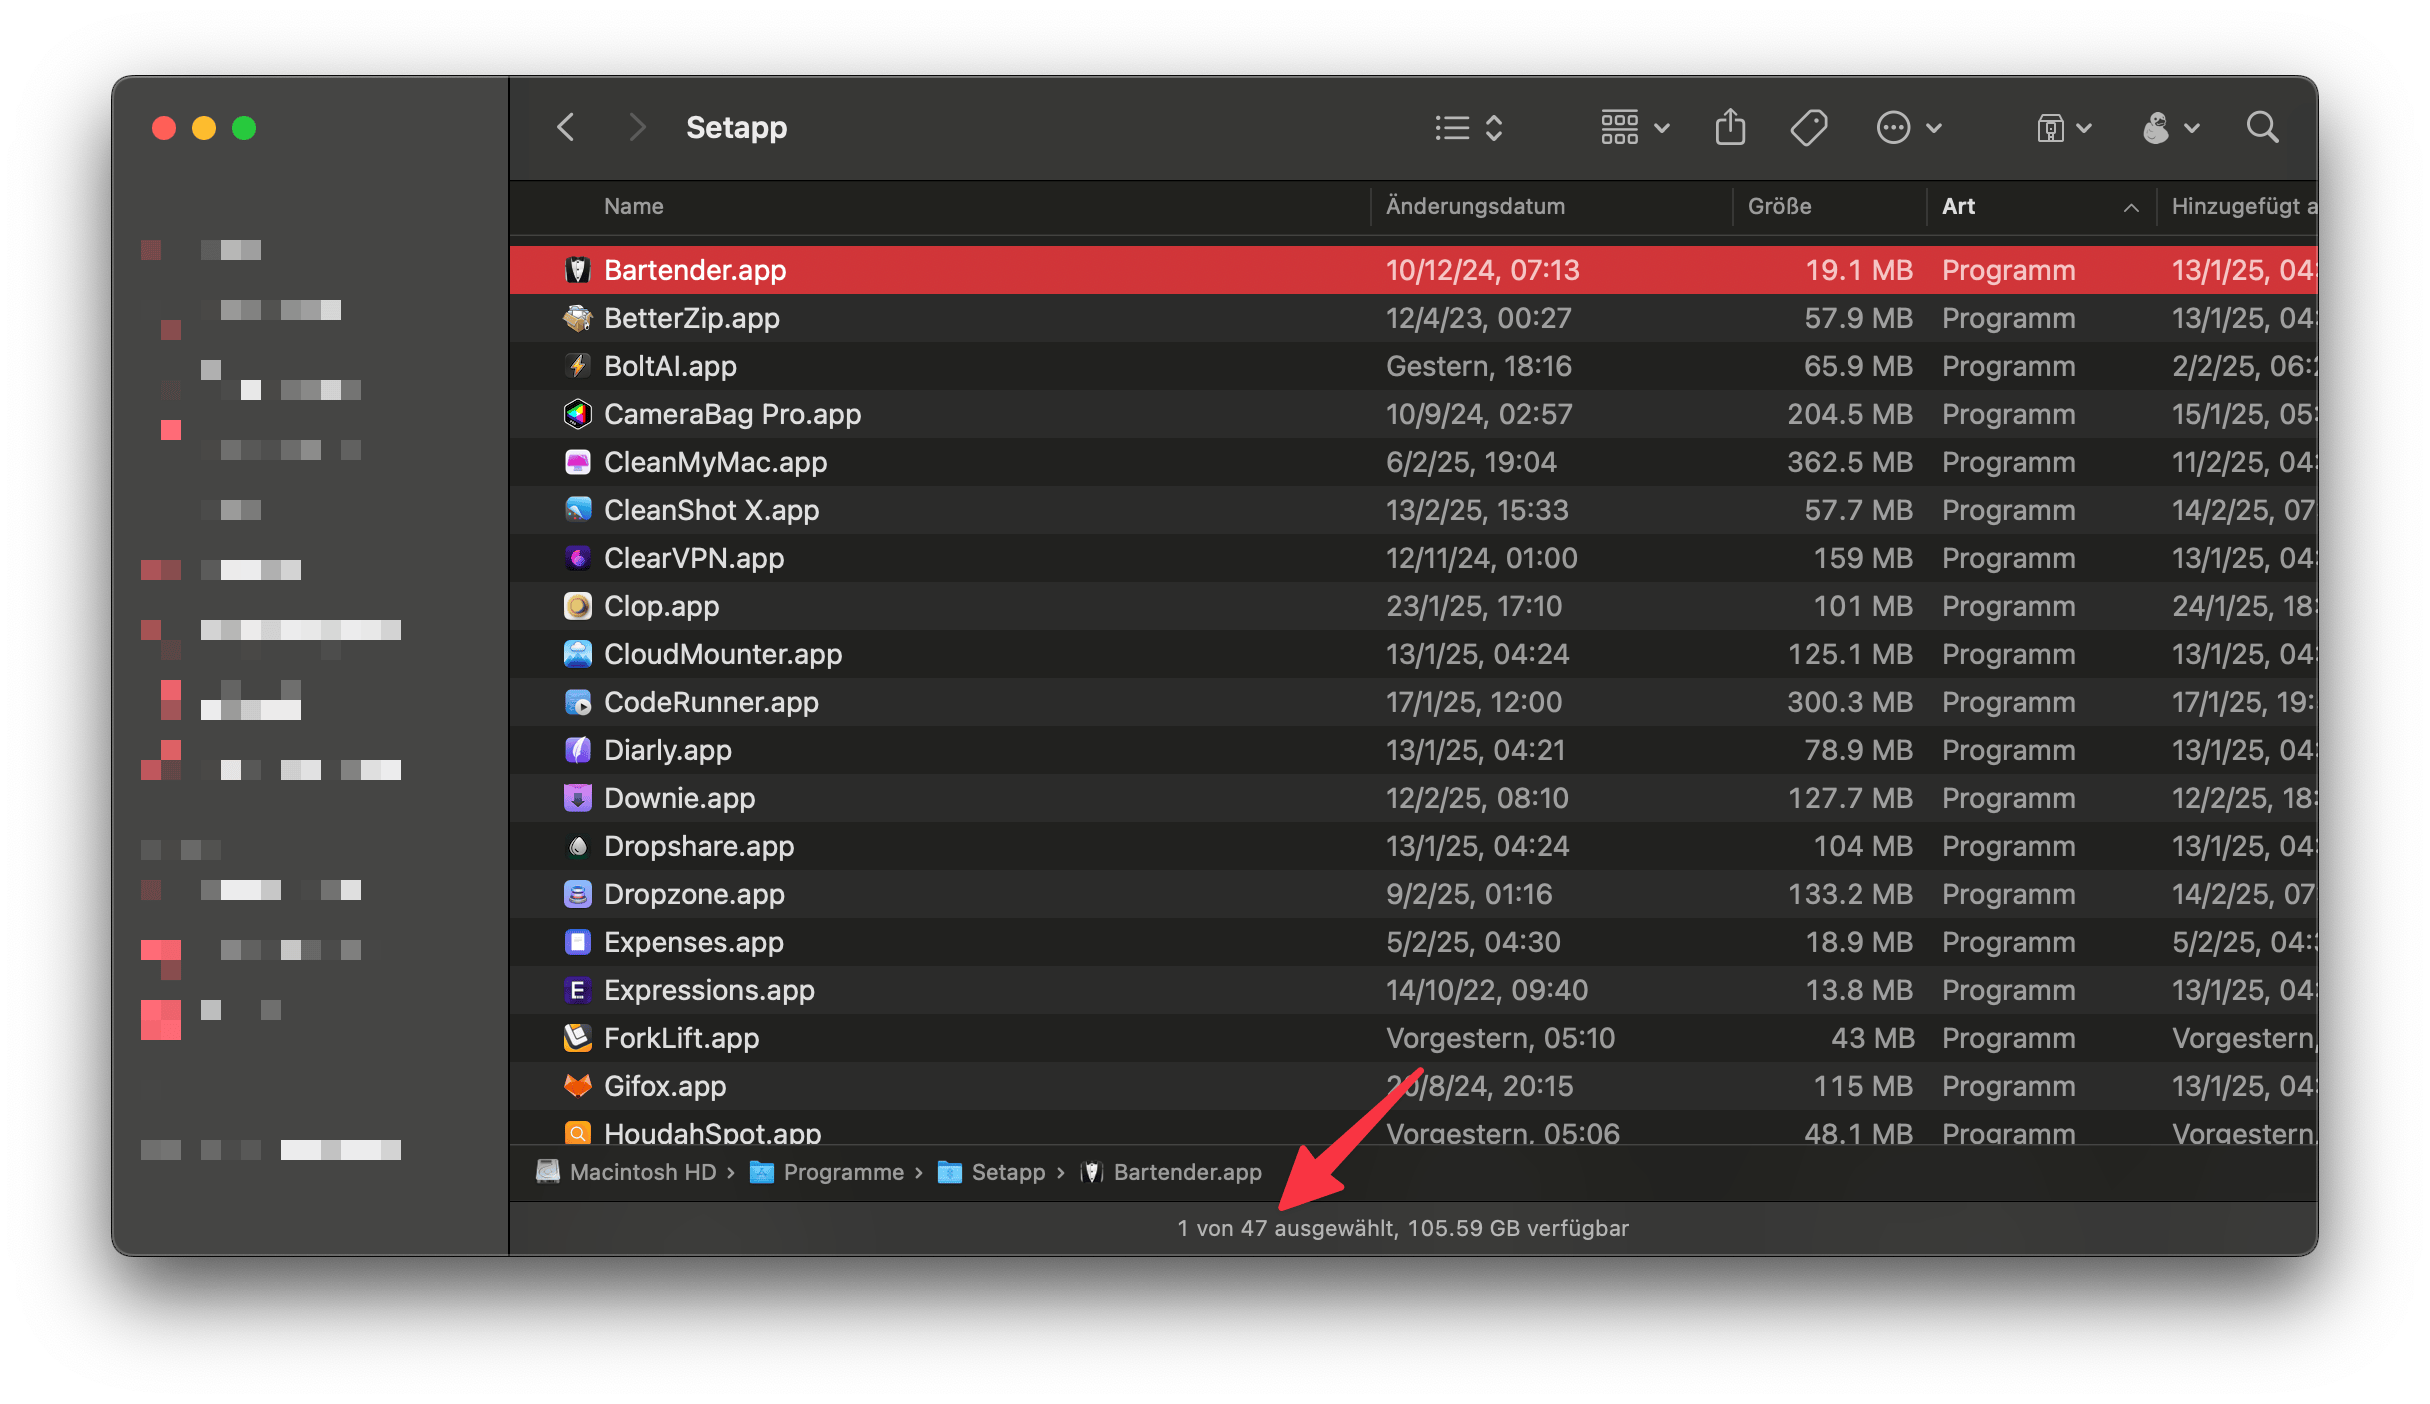Click the 'CleanShot X.app' file name

click(x=712, y=510)
